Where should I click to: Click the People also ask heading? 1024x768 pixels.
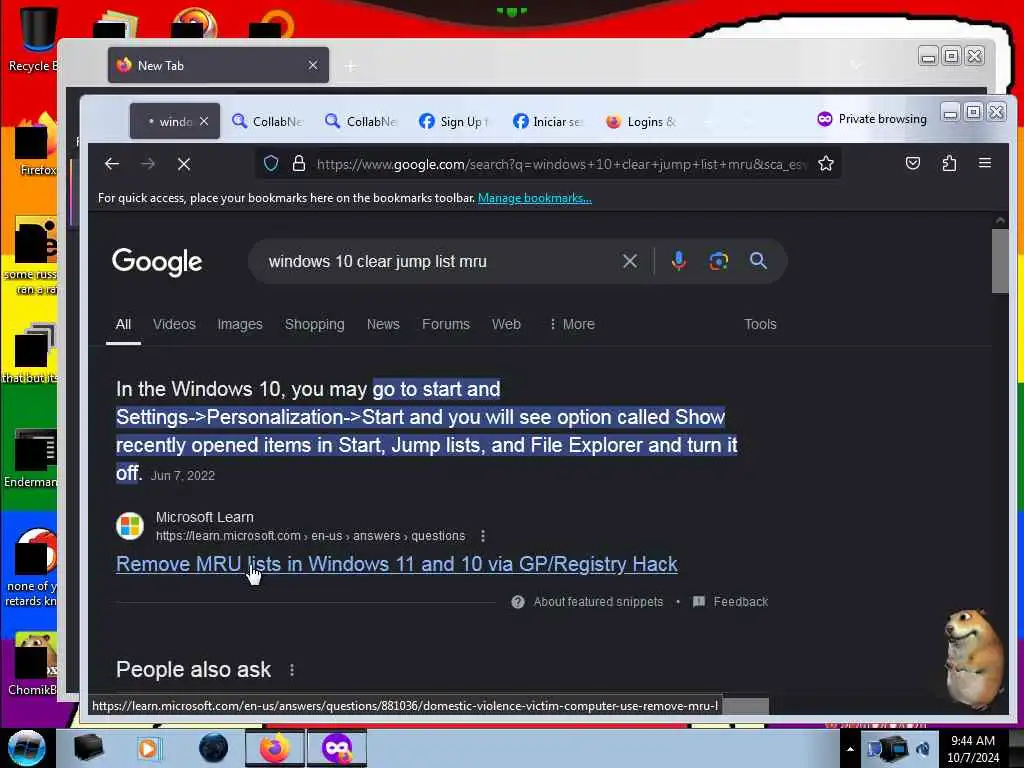click(193, 670)
